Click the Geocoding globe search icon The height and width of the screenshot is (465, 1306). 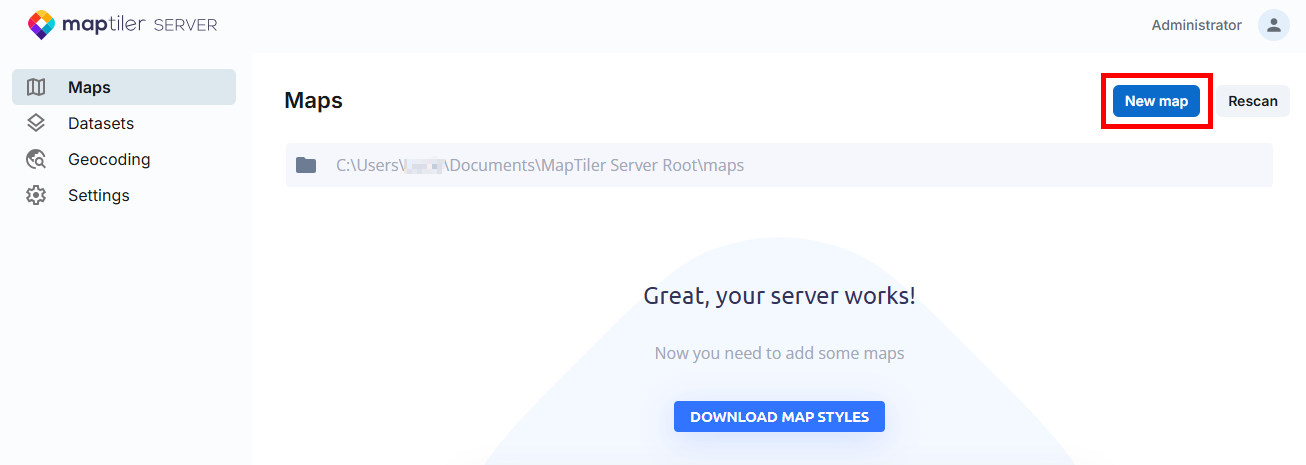36,159
